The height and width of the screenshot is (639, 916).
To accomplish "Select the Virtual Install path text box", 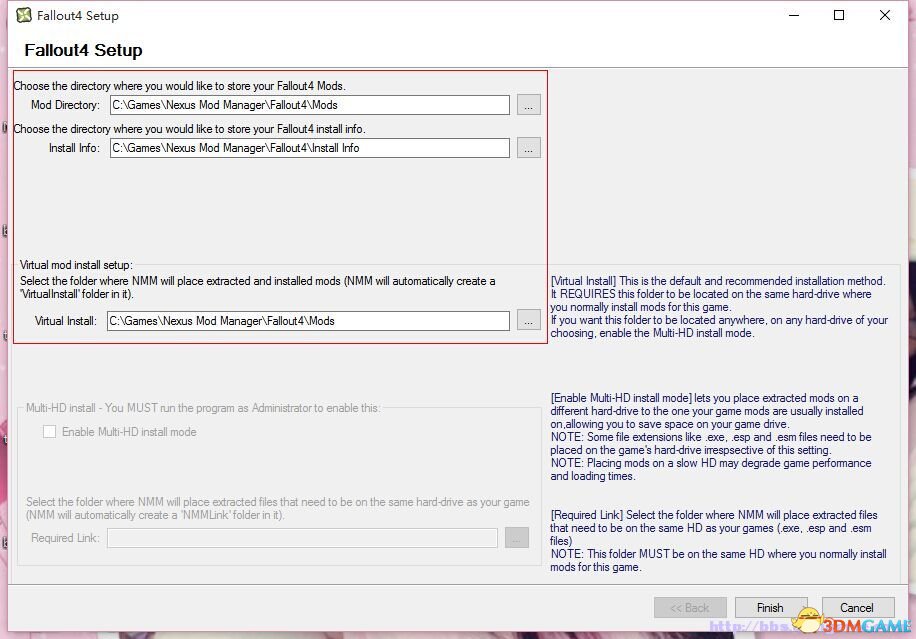I will [308, 321].
